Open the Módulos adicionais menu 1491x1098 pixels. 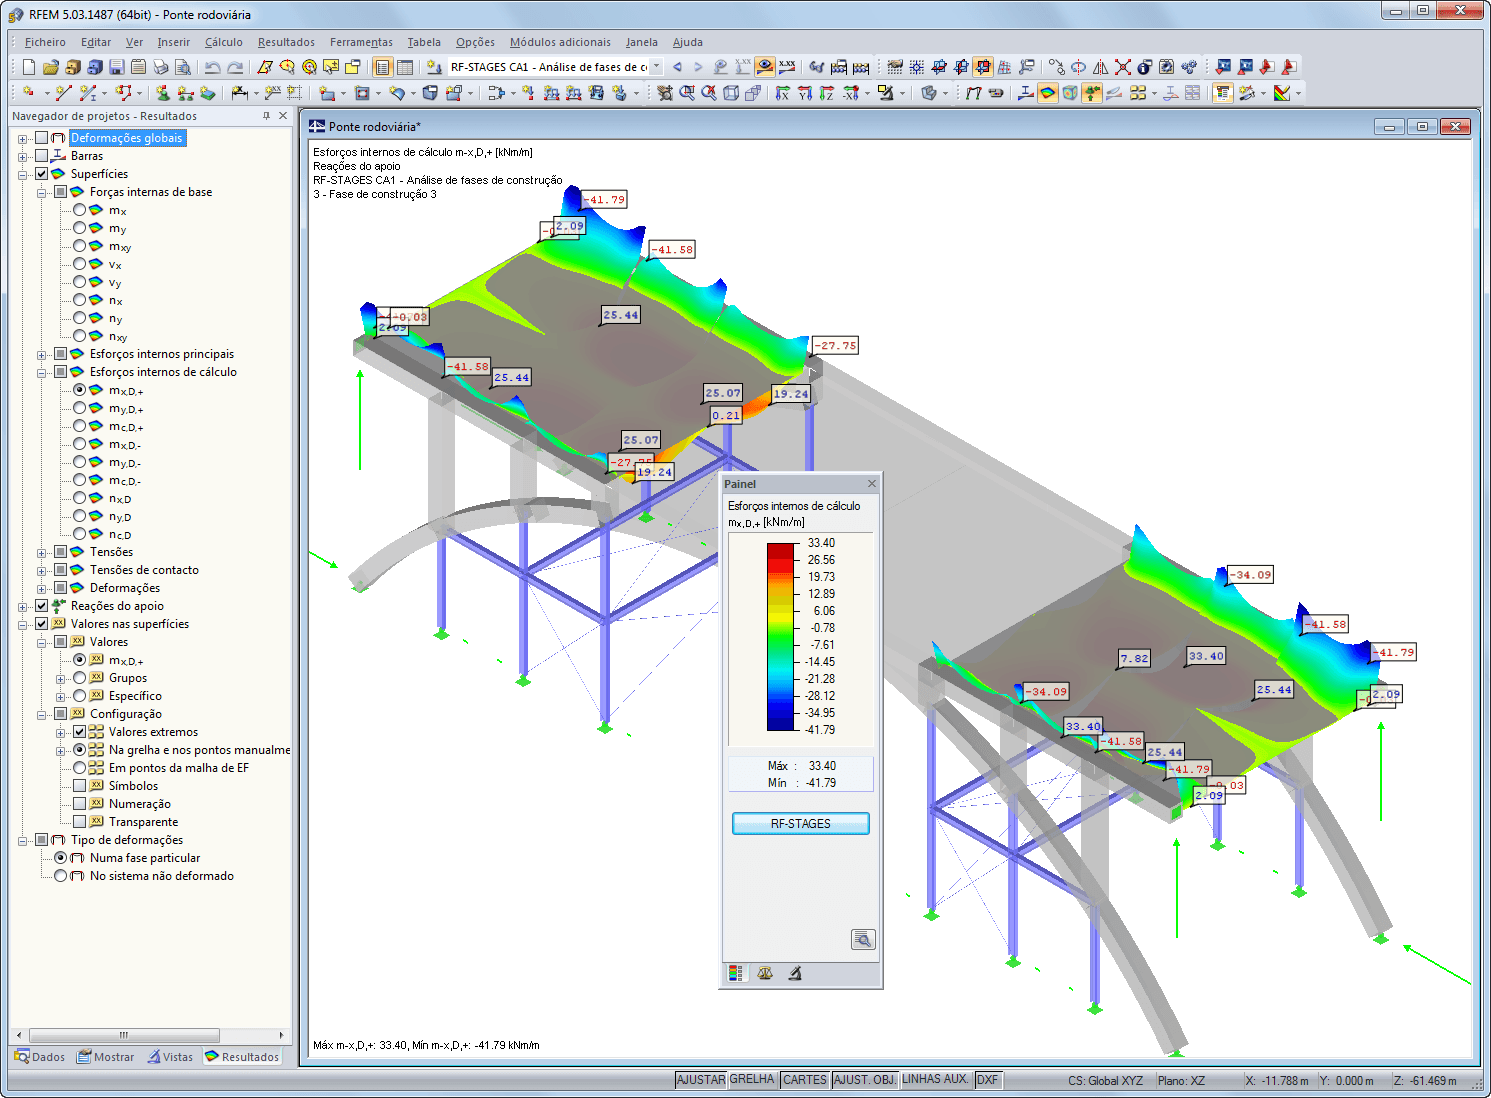560,42
